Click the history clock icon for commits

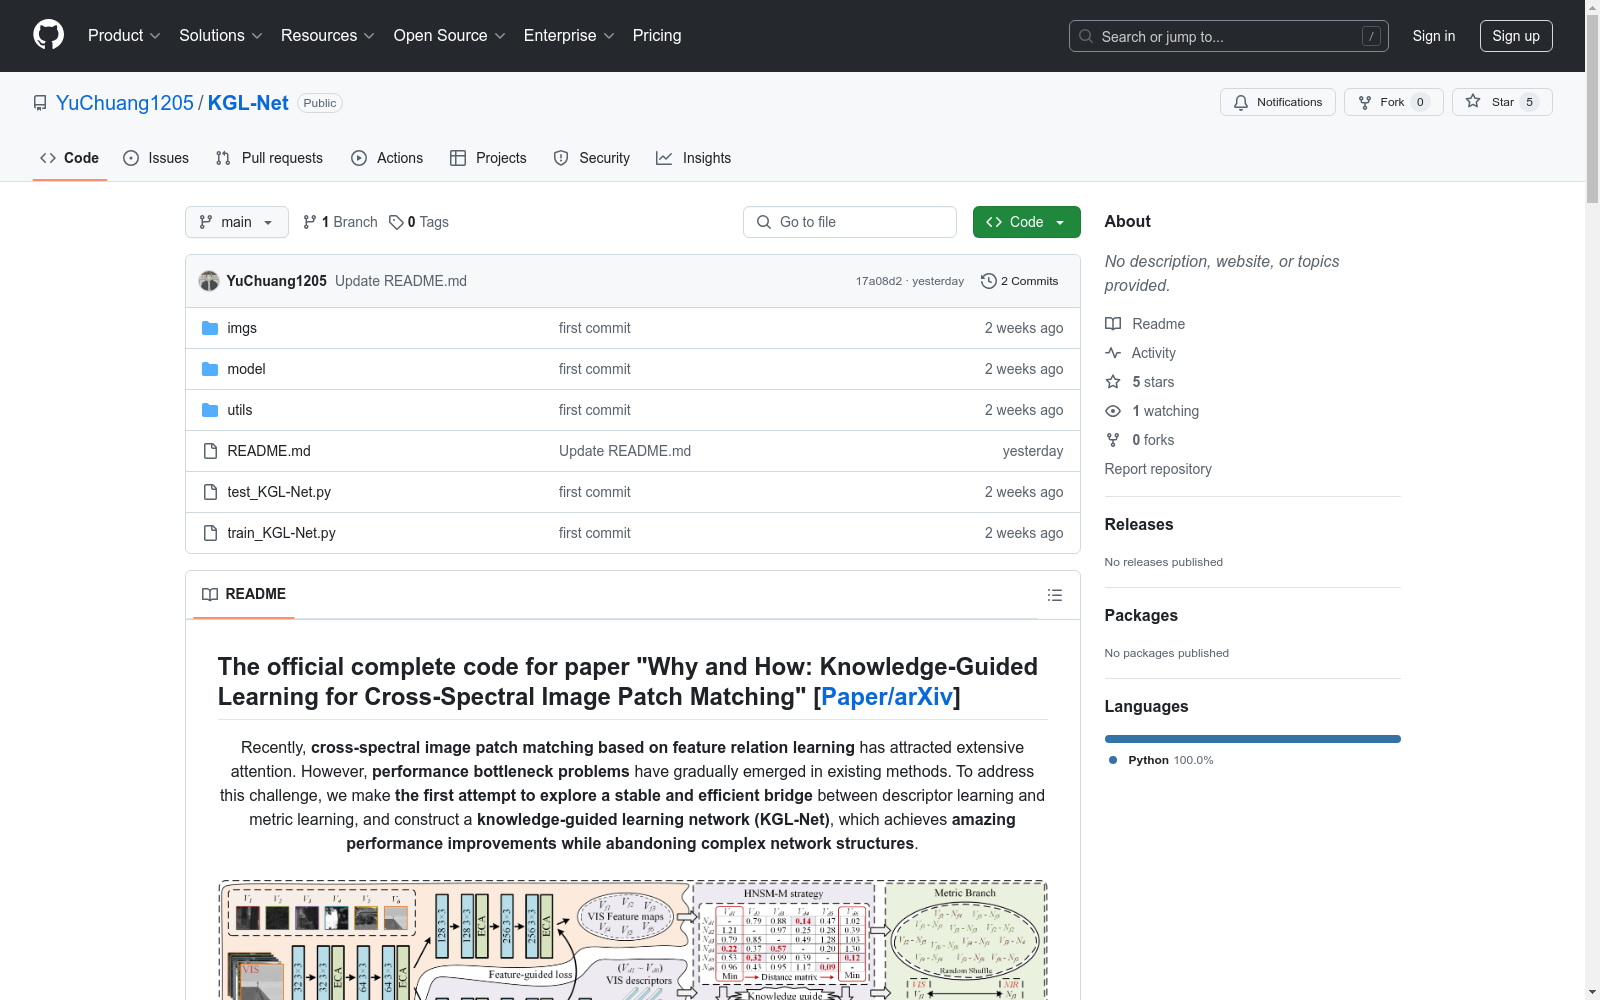pos(989,281)
